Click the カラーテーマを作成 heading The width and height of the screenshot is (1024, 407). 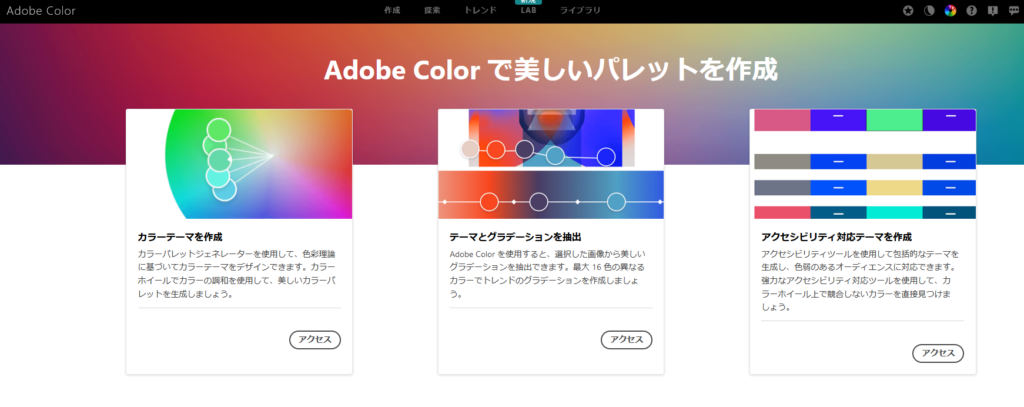click(180, 236)
